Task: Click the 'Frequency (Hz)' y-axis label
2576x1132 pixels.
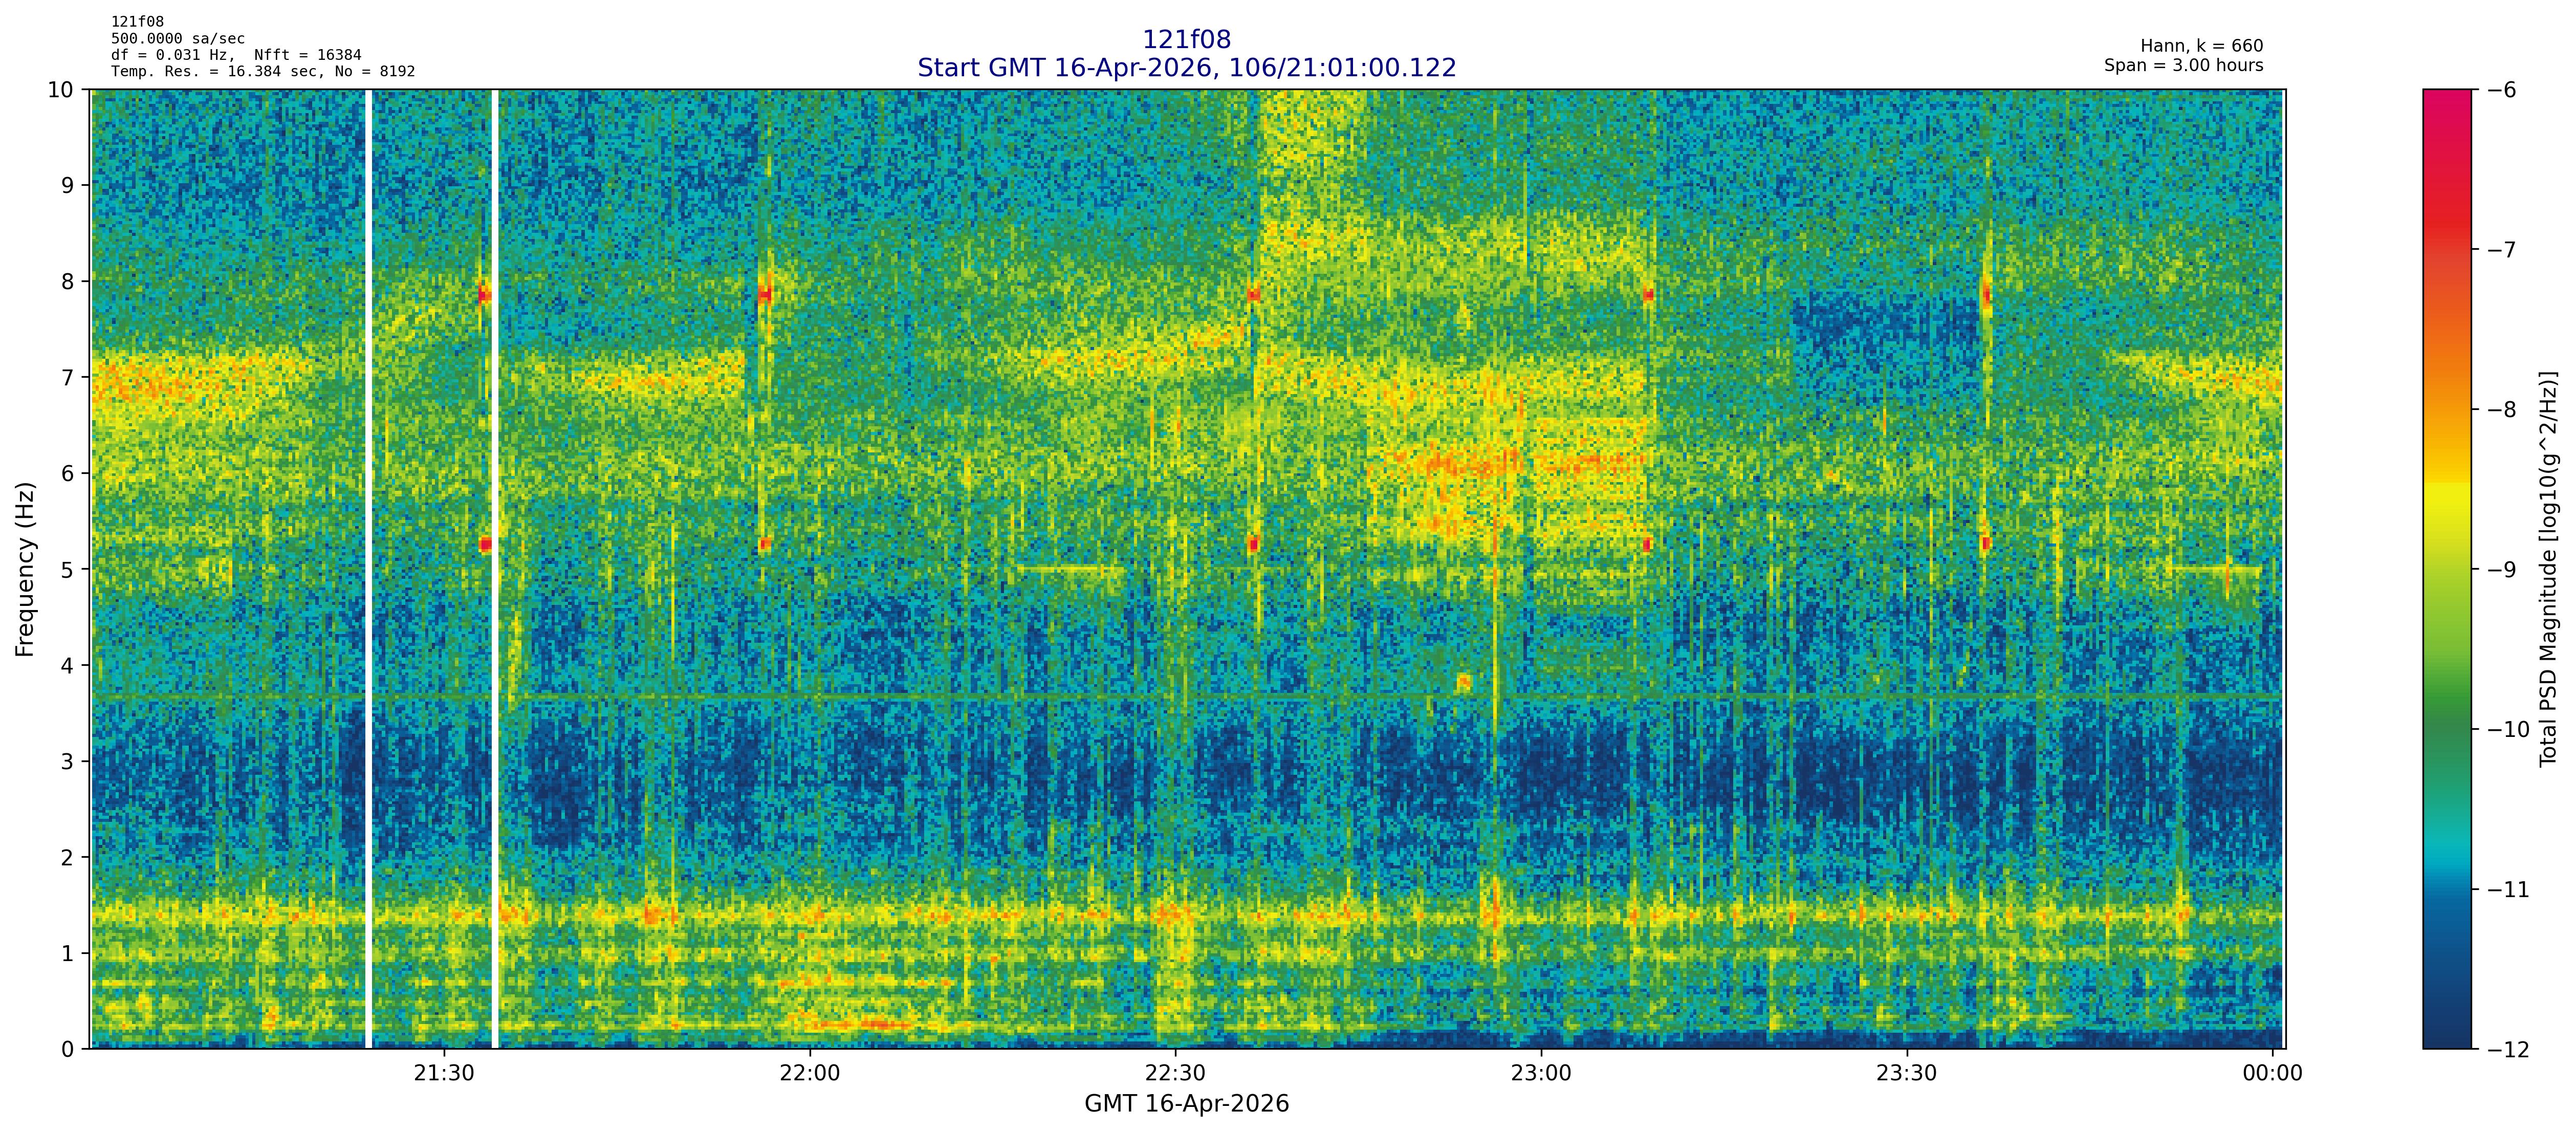Action: coord(25,569)
